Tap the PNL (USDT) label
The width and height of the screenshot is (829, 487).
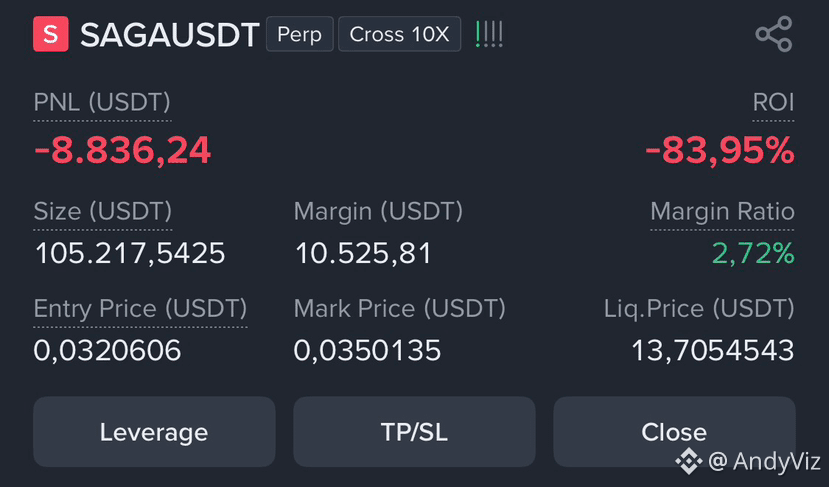click(x=102, y=102)
